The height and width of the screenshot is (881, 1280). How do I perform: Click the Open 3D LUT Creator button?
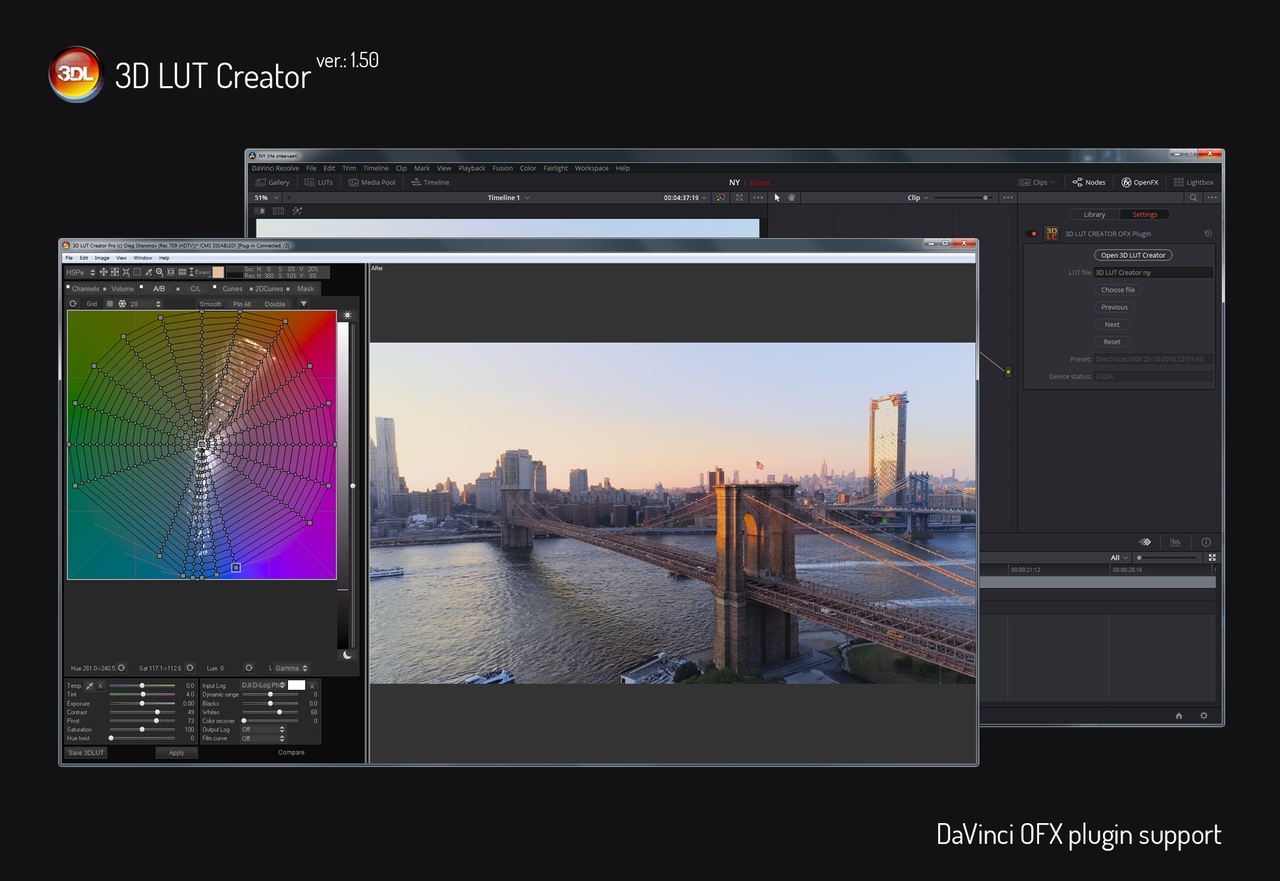(1133, 255)
